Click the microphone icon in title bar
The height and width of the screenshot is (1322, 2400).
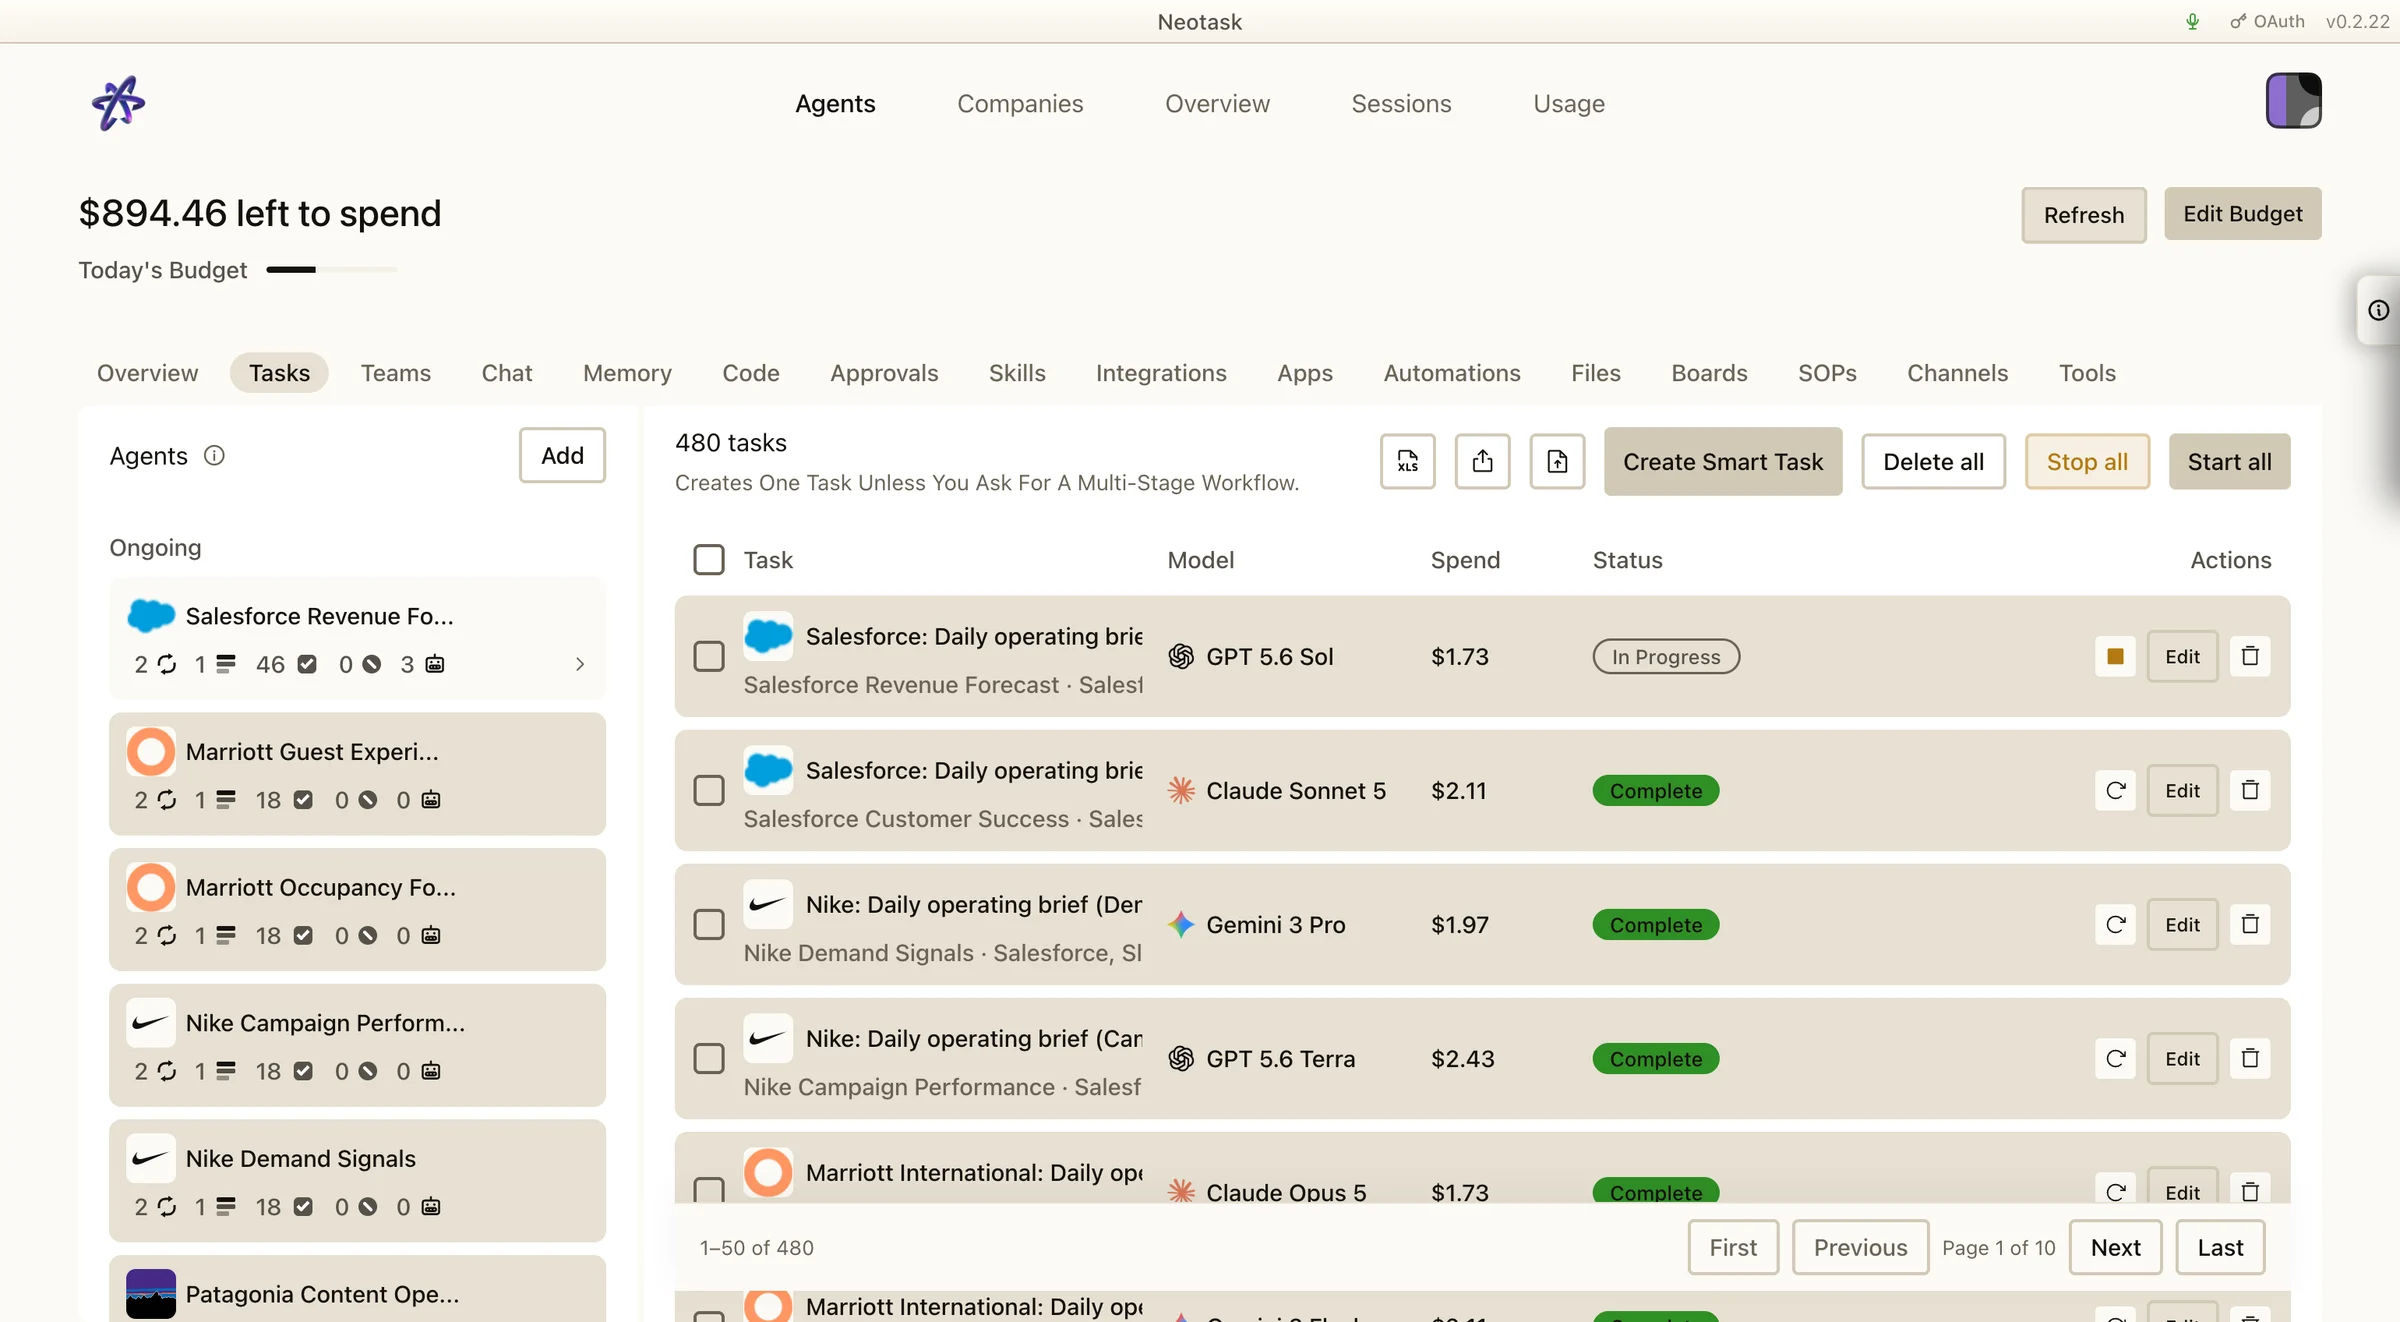2192,21
